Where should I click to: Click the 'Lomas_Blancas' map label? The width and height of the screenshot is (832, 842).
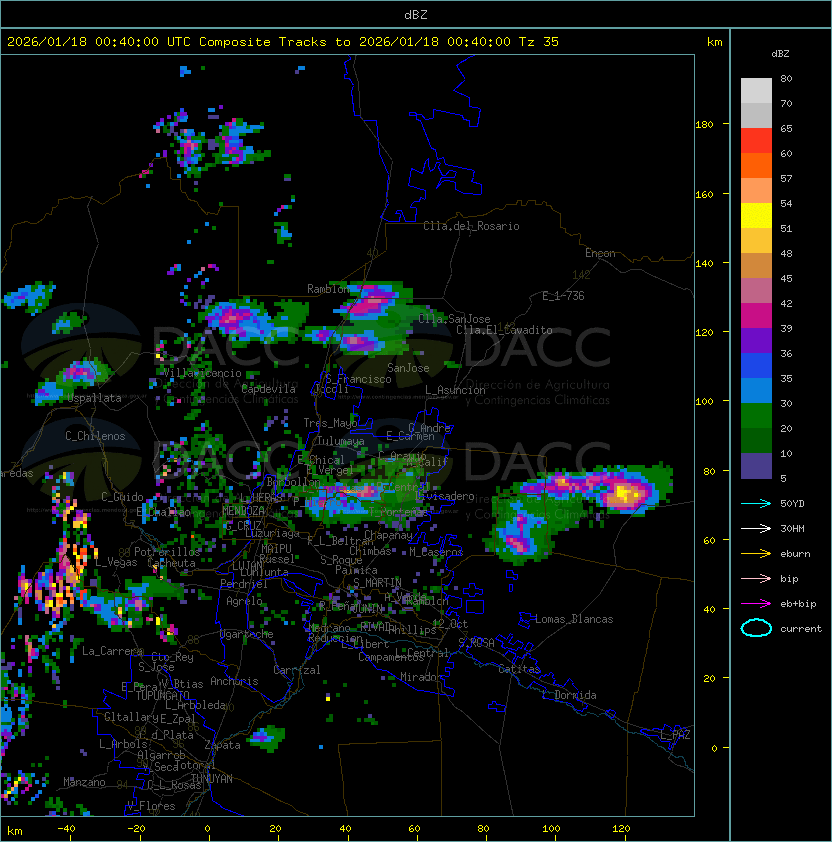[x=574, y=619]
